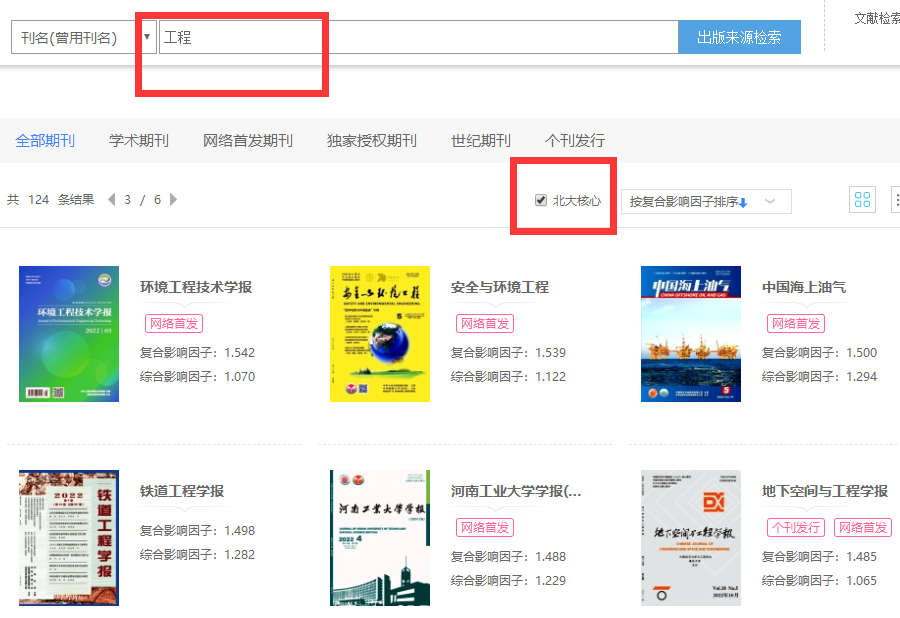Screen dimensions: 900x618
Task: Expand the 刊名(曾用刊名) search field dropdown
Action: click(x=148, y=37)
